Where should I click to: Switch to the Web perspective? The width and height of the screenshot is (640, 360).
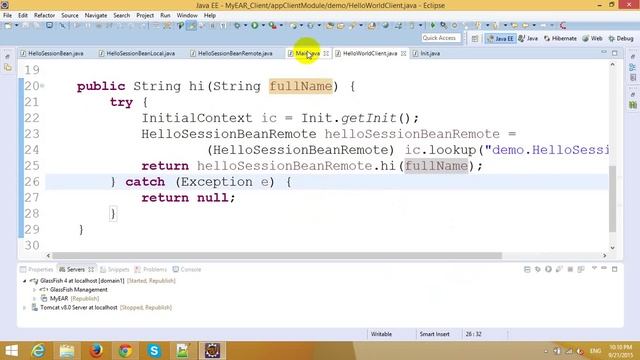592,38
